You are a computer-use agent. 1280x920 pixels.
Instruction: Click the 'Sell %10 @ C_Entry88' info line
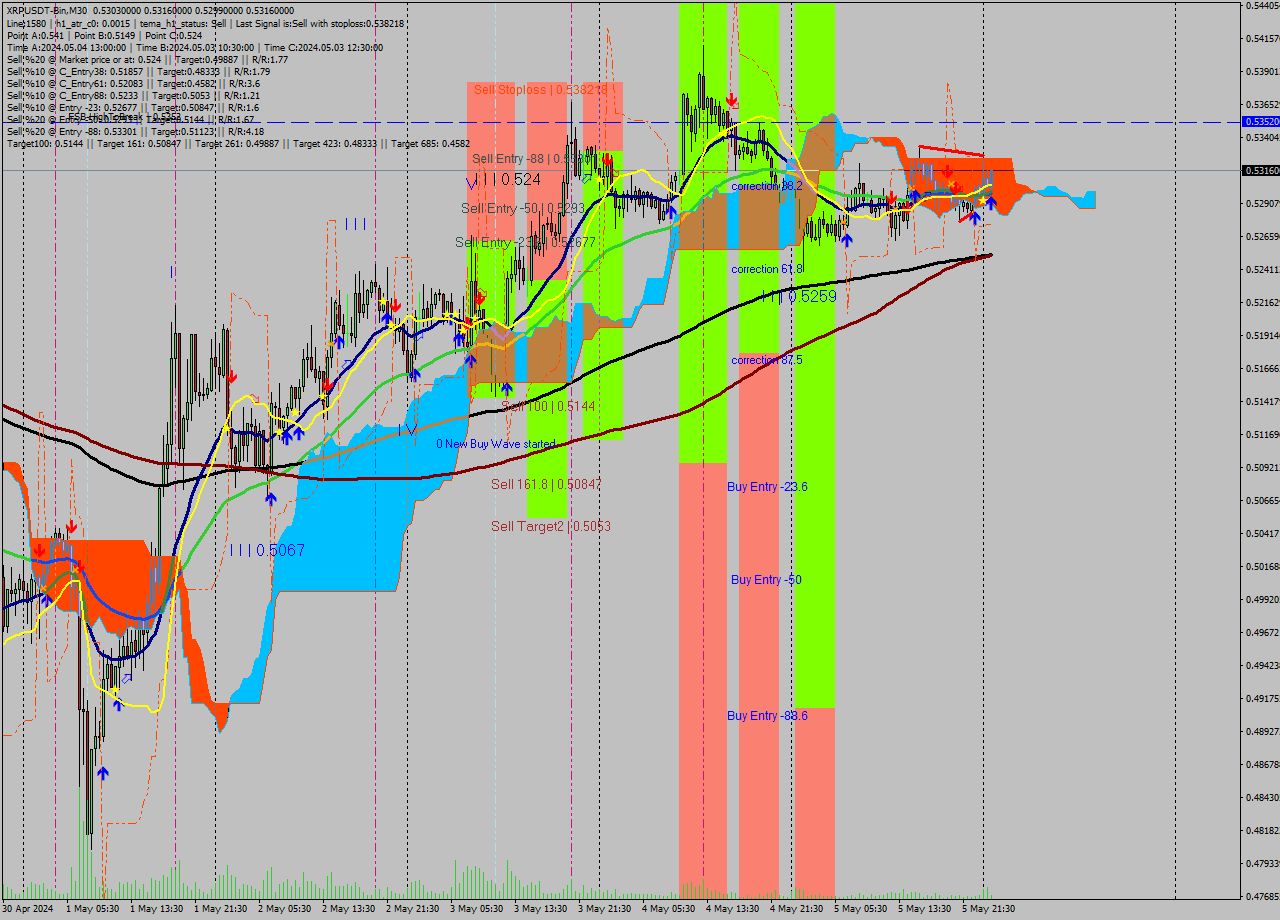point(133,95)
